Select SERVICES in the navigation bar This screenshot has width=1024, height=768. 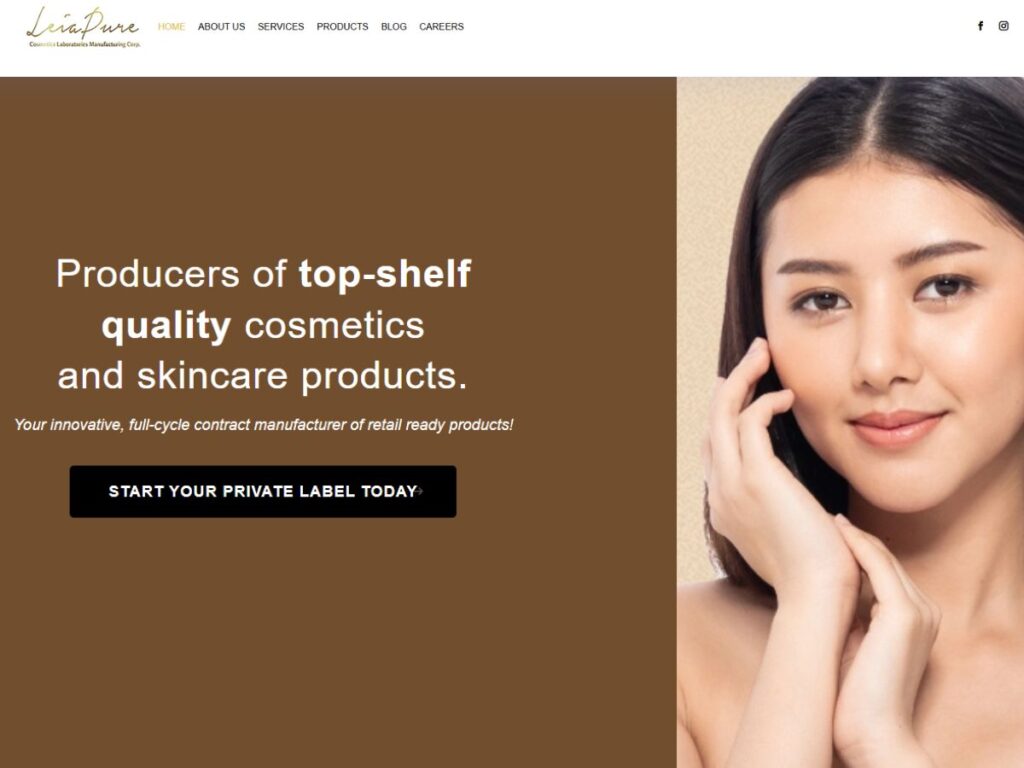(281, 27)
